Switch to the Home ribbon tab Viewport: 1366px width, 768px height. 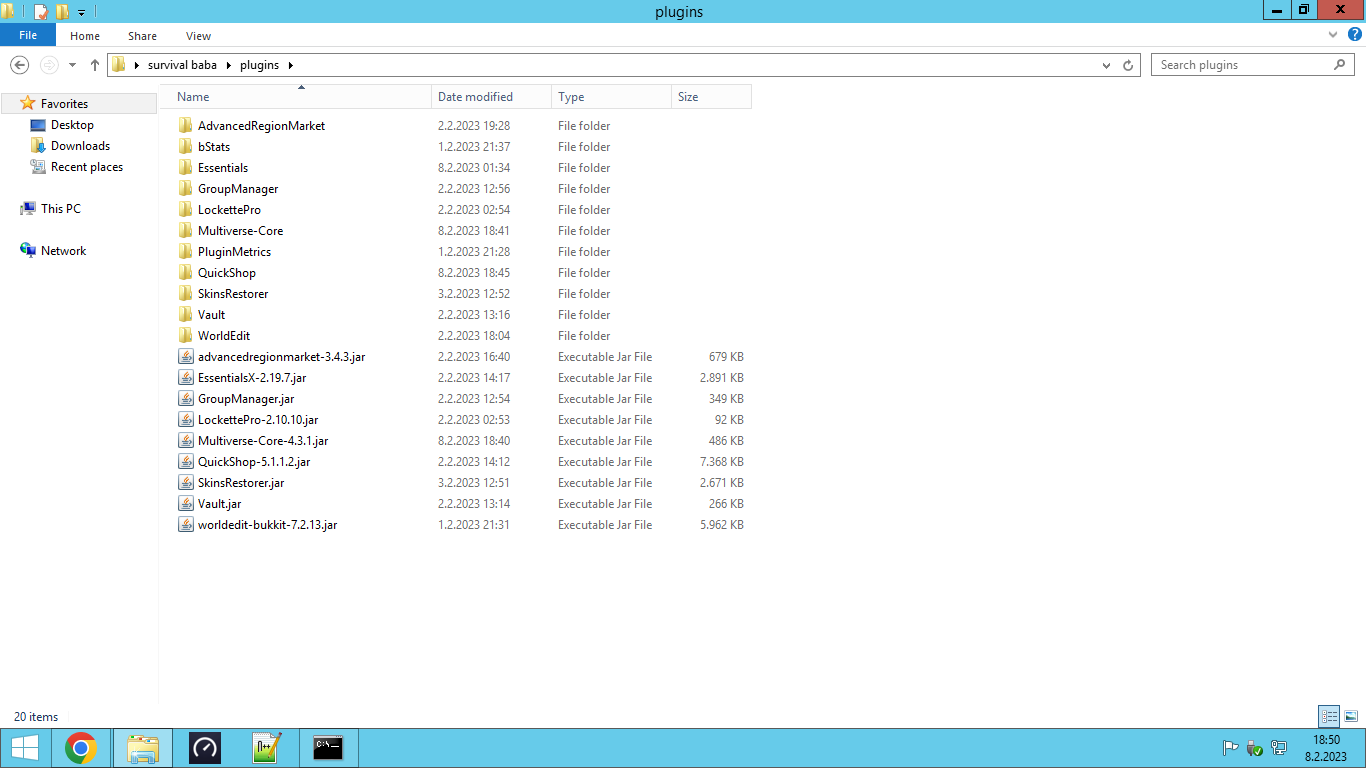pos(85,36)
